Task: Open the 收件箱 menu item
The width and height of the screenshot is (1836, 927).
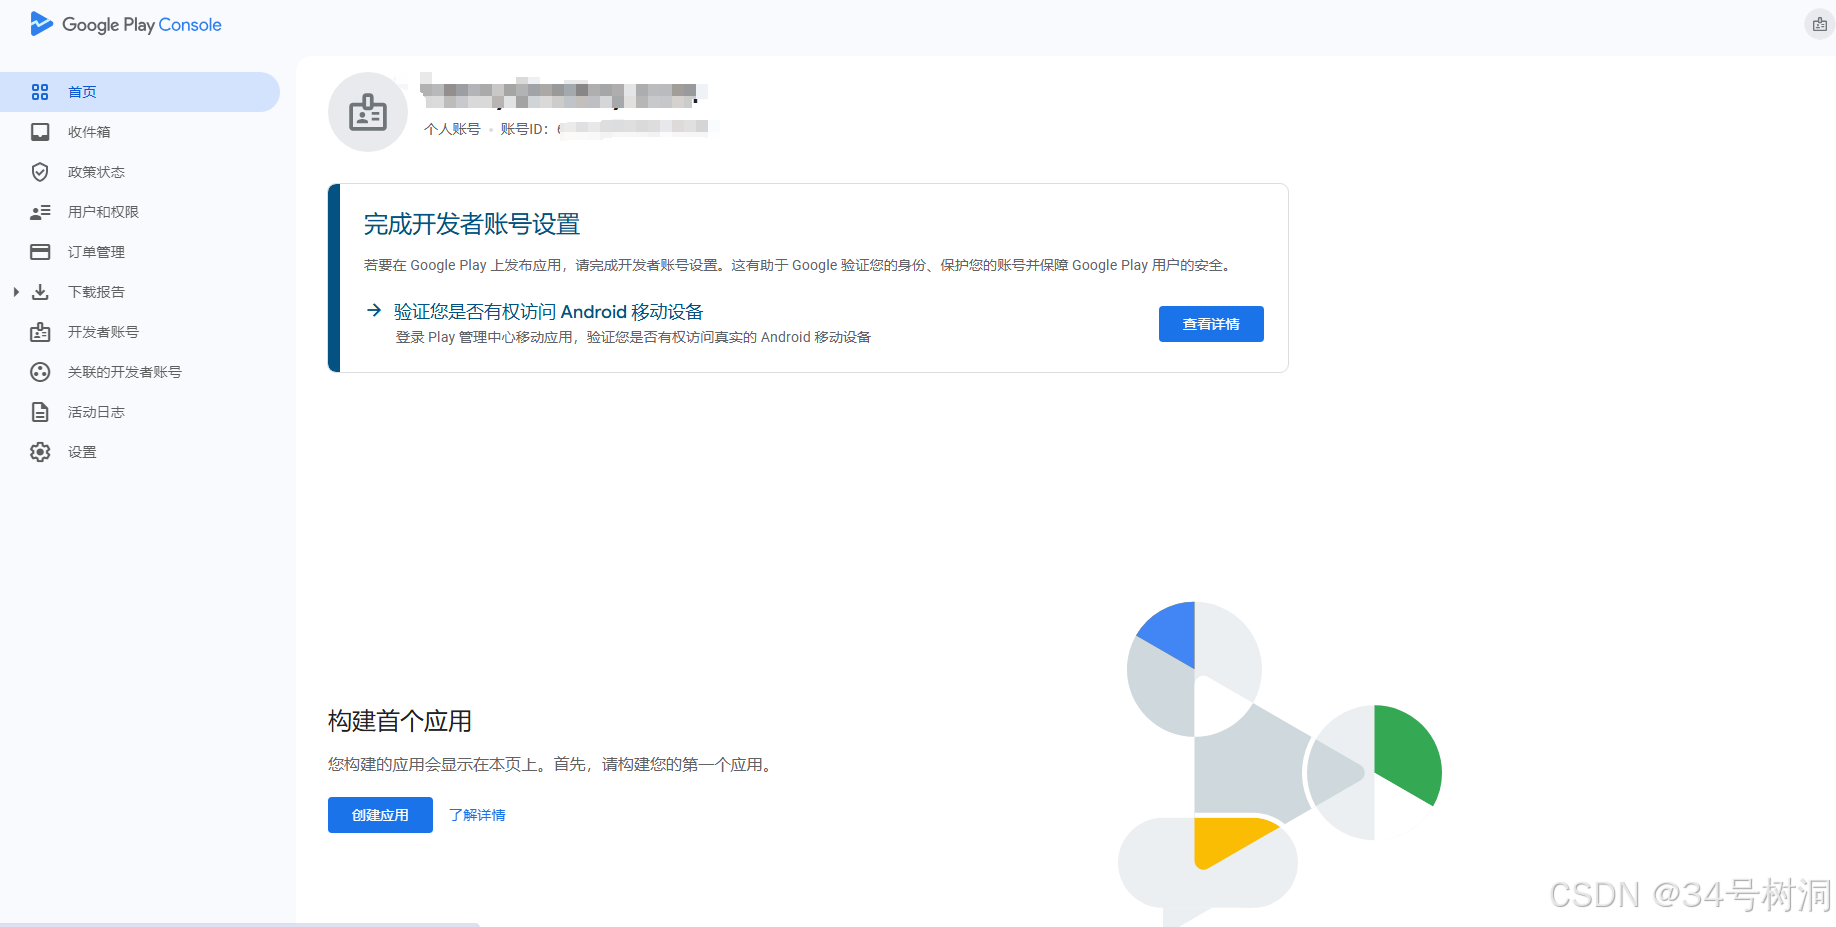Action: [x=140, y=132]
